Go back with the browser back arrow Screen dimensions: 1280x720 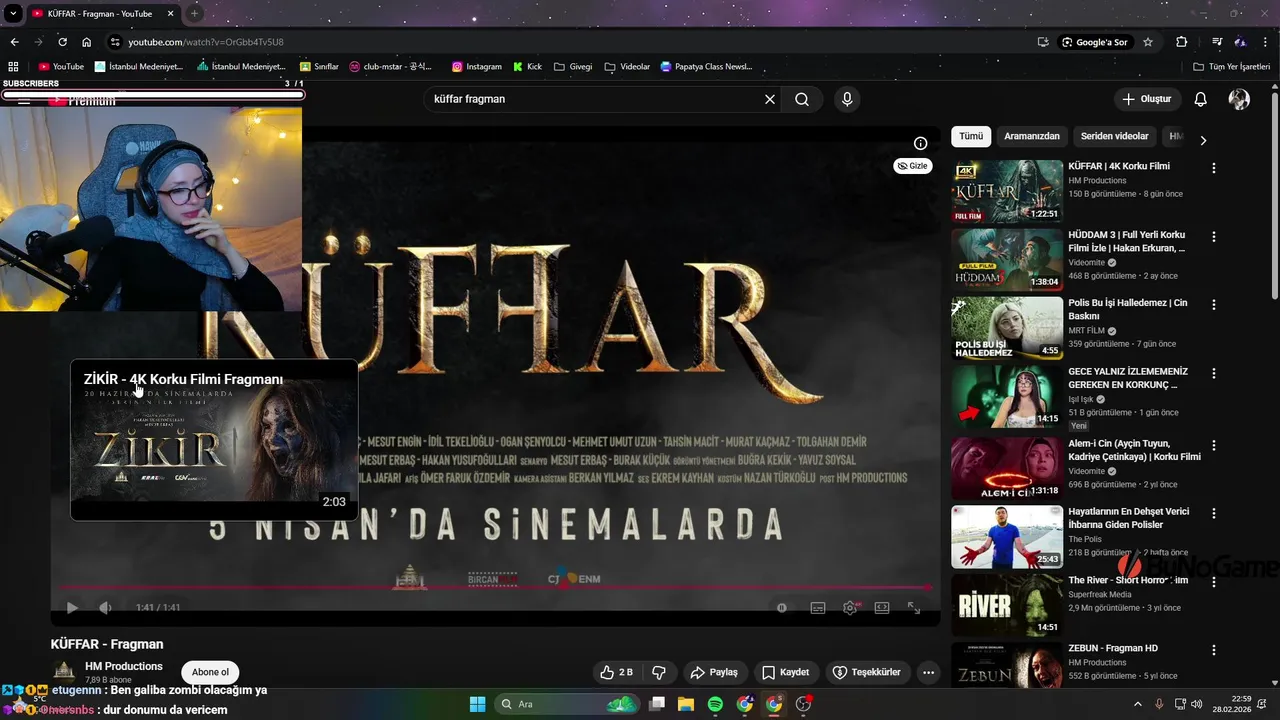click(14, 42)
